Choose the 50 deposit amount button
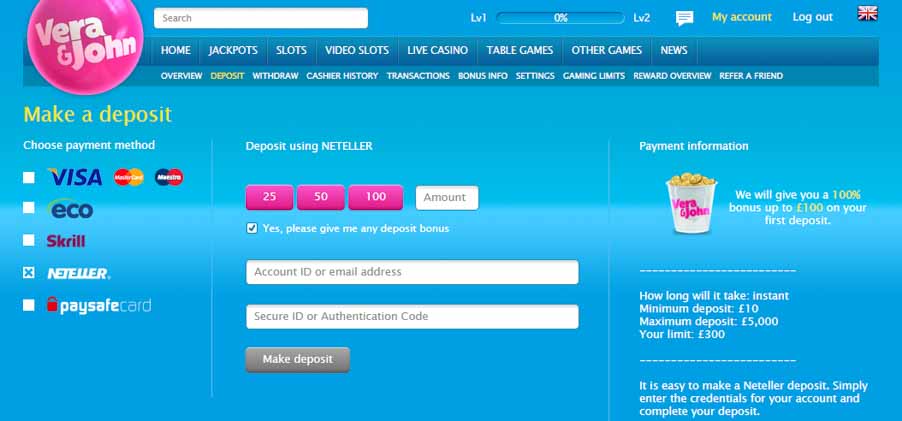 pyautogui.click(x=320, y=197)
